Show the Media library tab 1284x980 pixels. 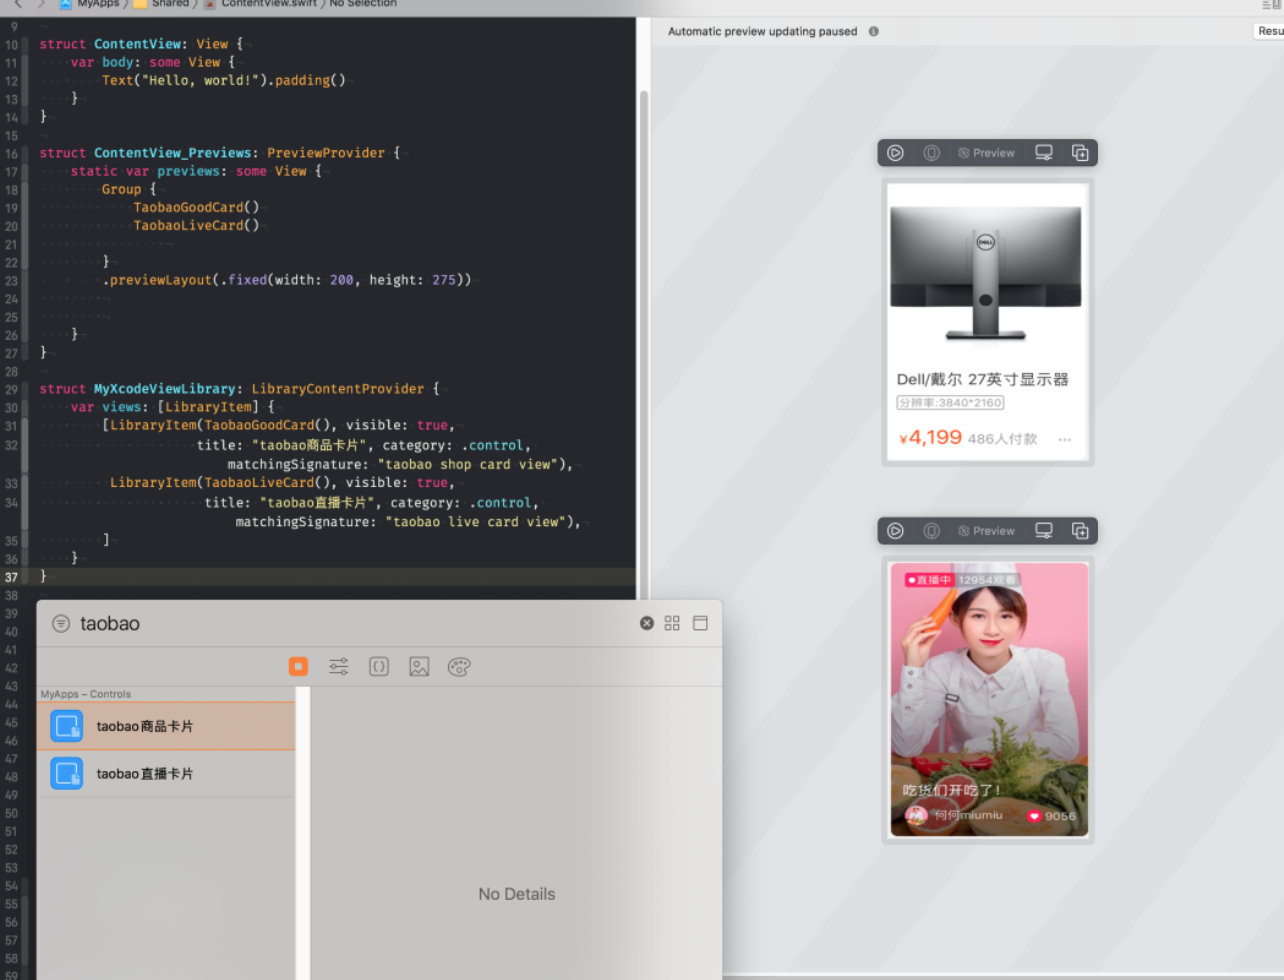tap(419, 666)
